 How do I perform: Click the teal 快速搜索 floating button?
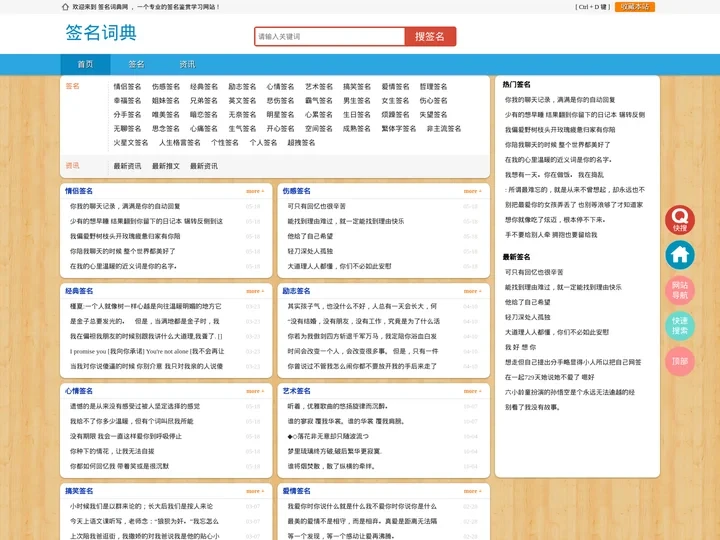pos(680,326)
